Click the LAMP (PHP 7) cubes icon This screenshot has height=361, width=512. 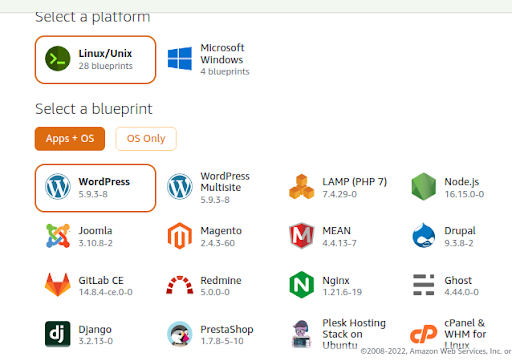click(302, 187)
